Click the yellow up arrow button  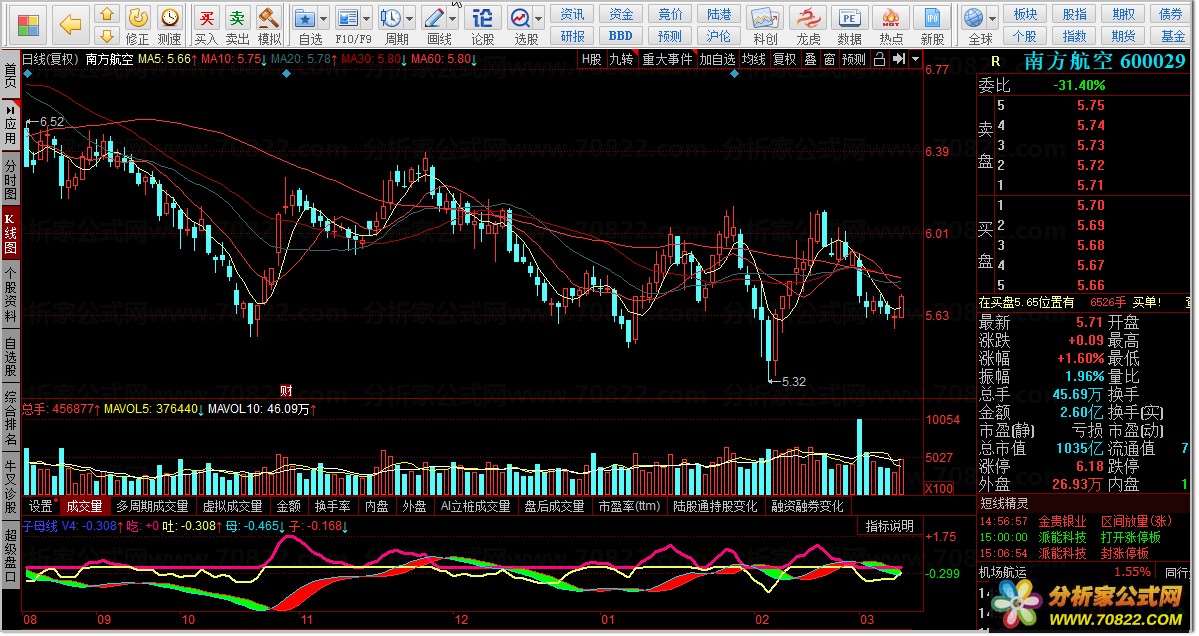tap(107, 14)
